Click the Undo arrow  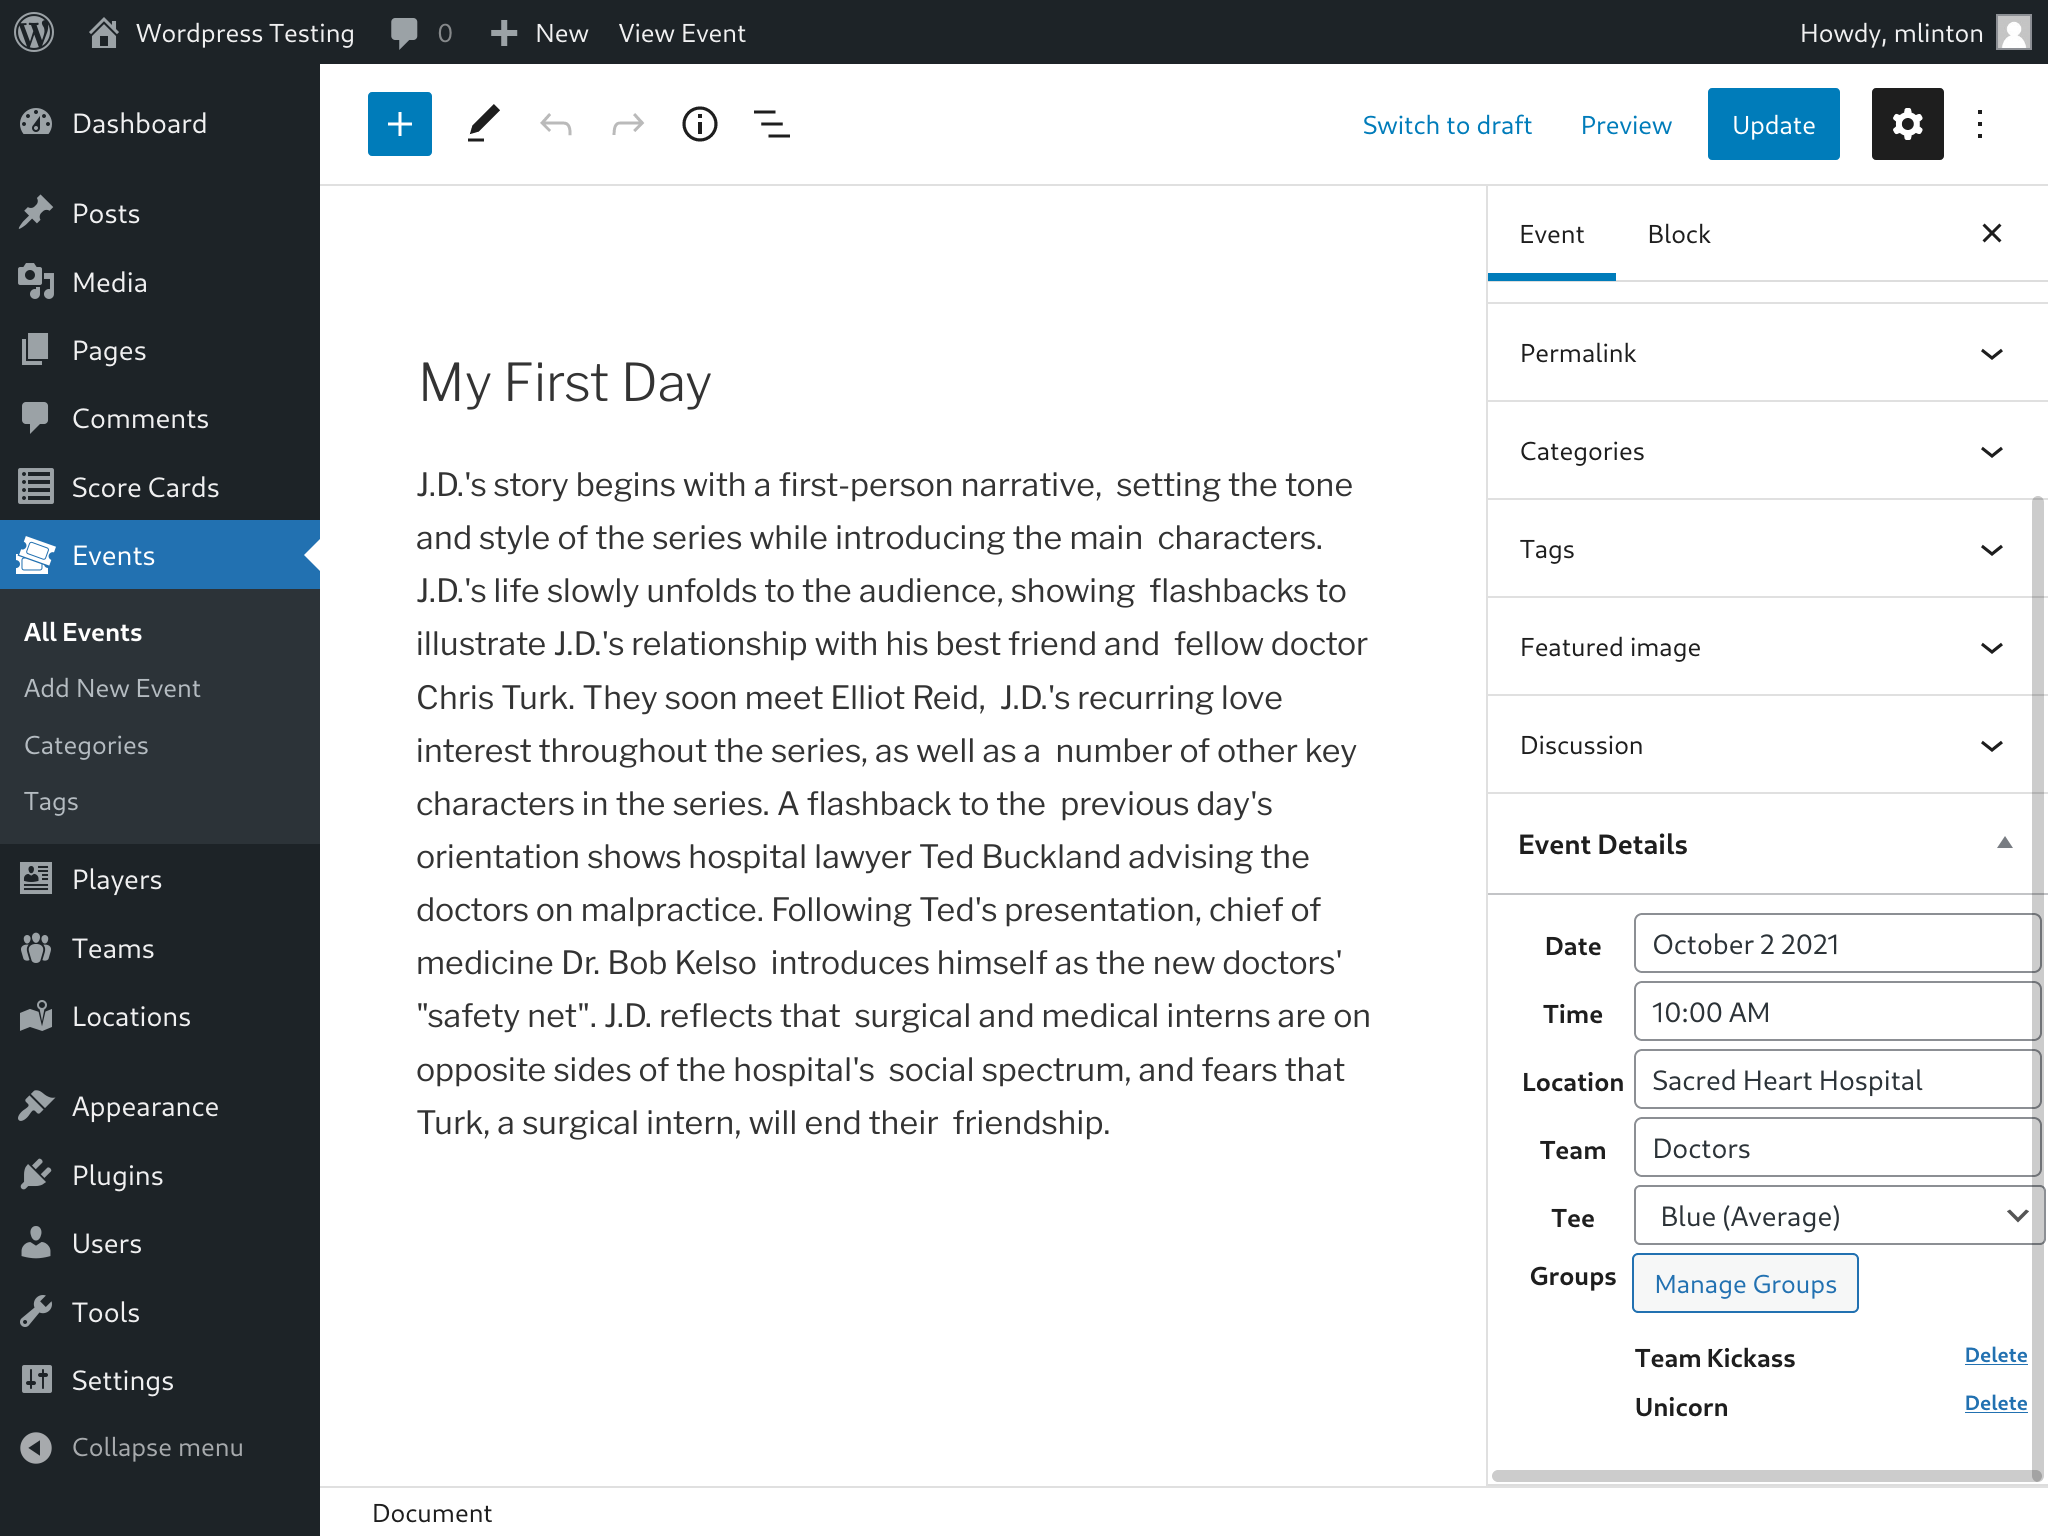[x=556, y=124]
